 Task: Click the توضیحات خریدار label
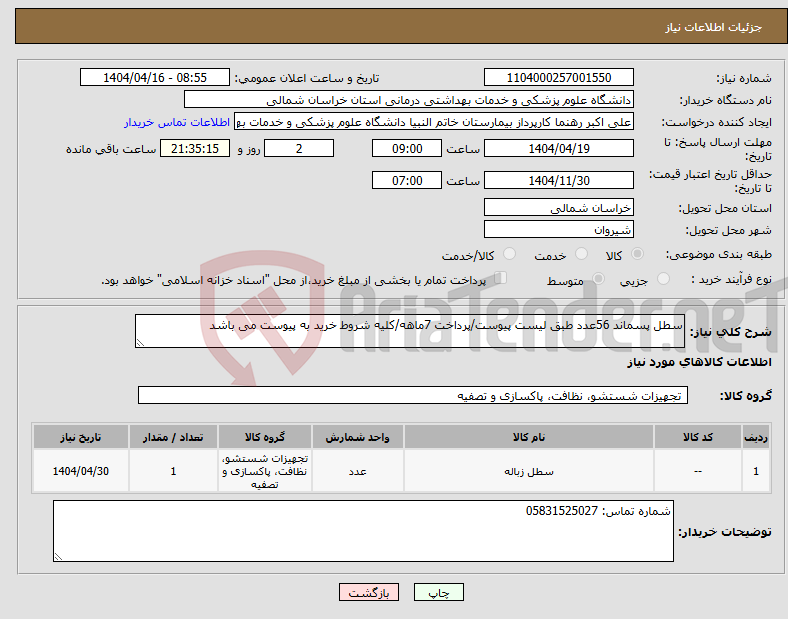tap(725, 532)
